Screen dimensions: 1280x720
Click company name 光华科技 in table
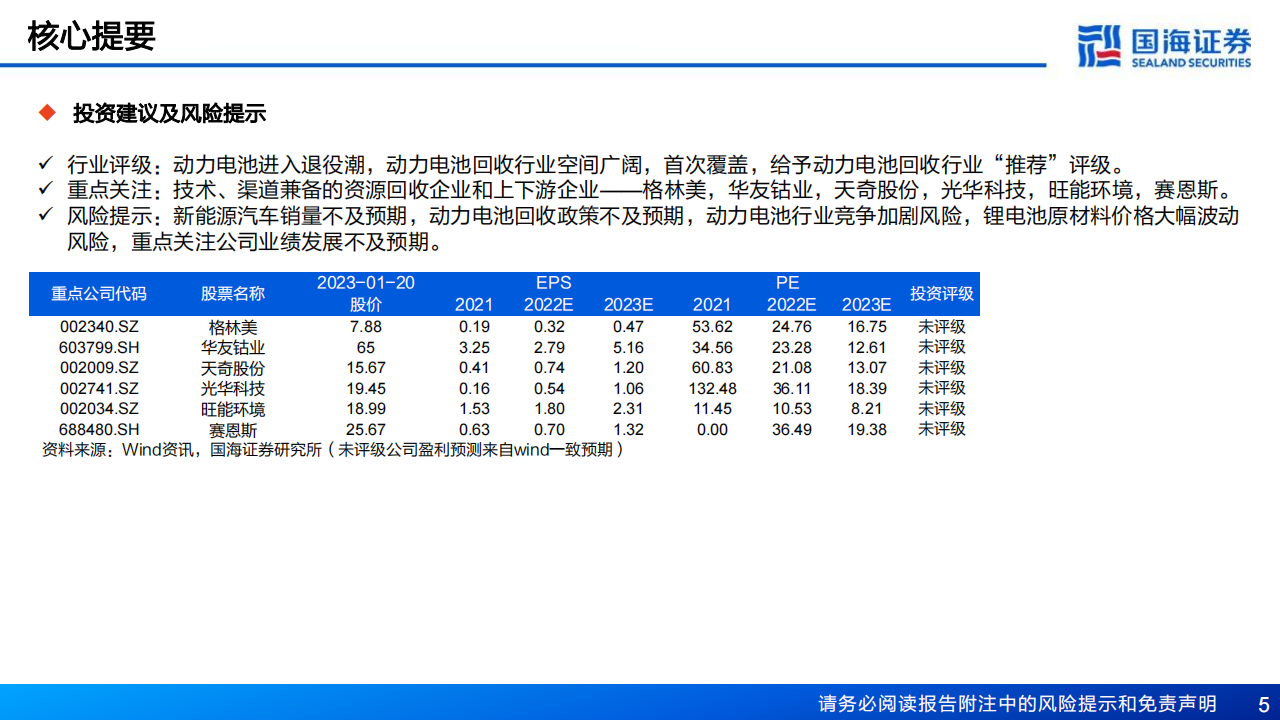pyautogui.click(x=233, y=388)
